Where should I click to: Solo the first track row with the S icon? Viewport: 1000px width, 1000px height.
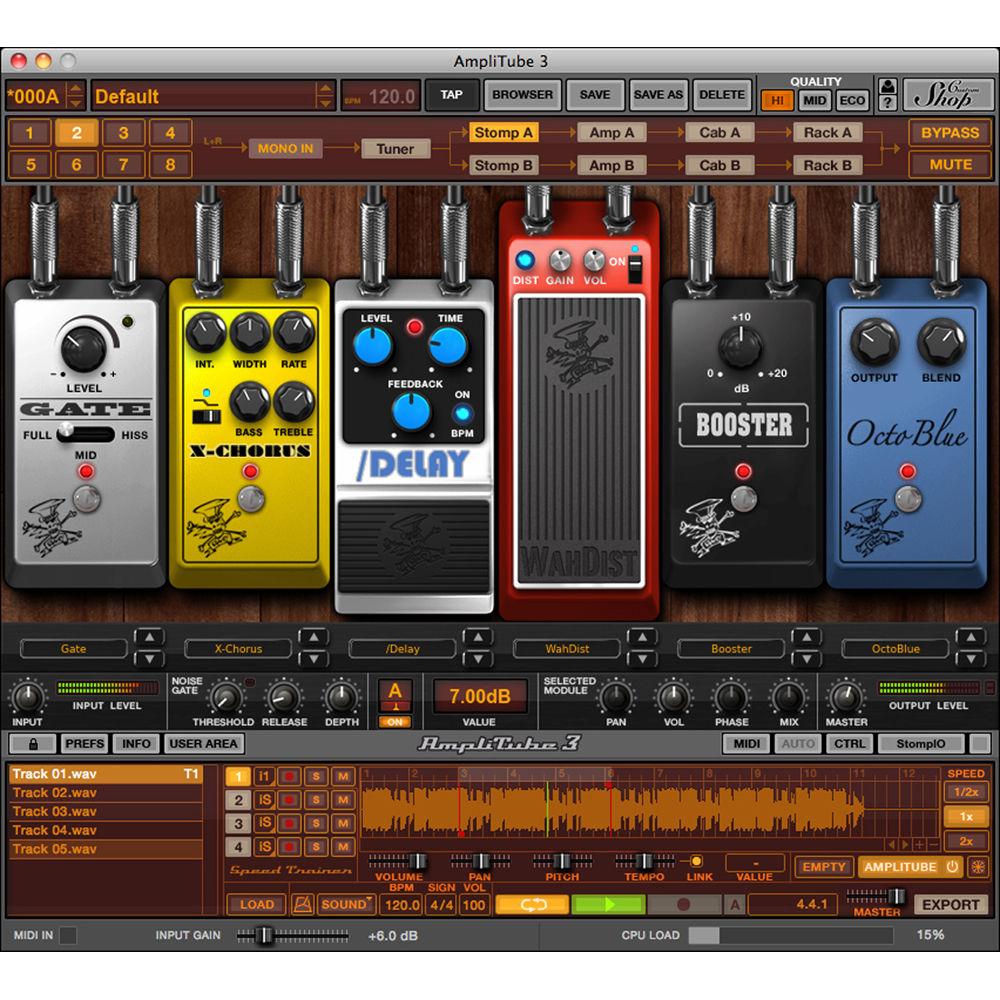coord(317,777)
